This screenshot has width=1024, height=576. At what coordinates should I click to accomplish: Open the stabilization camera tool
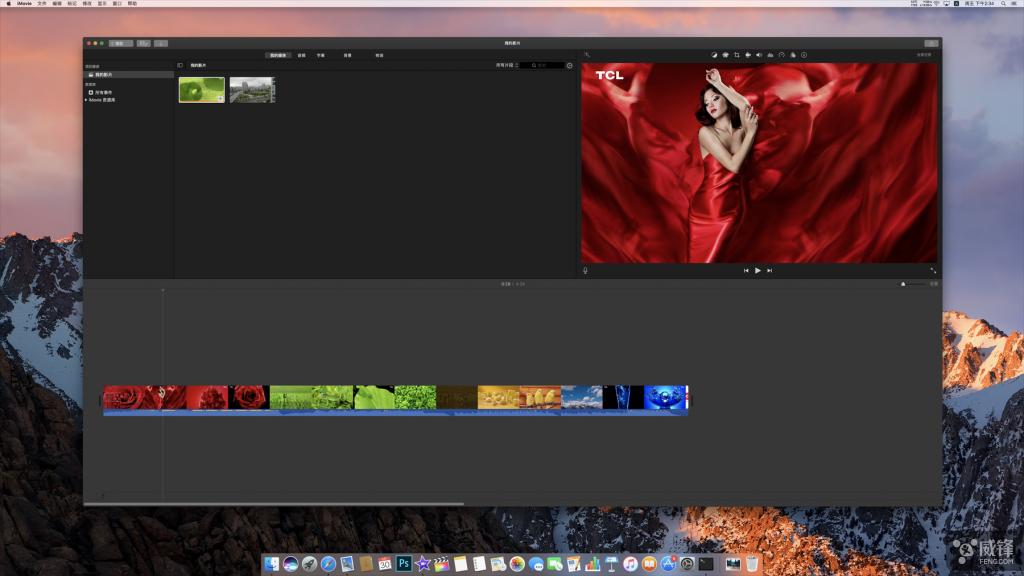pyautogui.click(x=747, y=55)
